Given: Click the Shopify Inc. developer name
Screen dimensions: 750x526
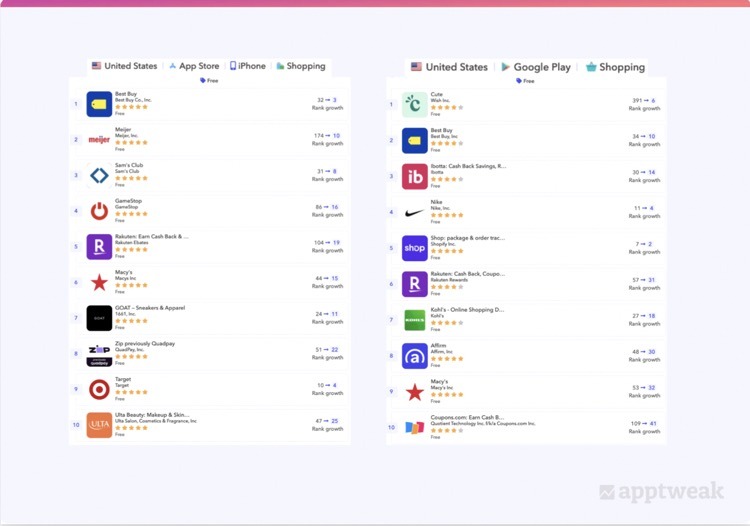Looking at the screenshot, I should [442, 244].
